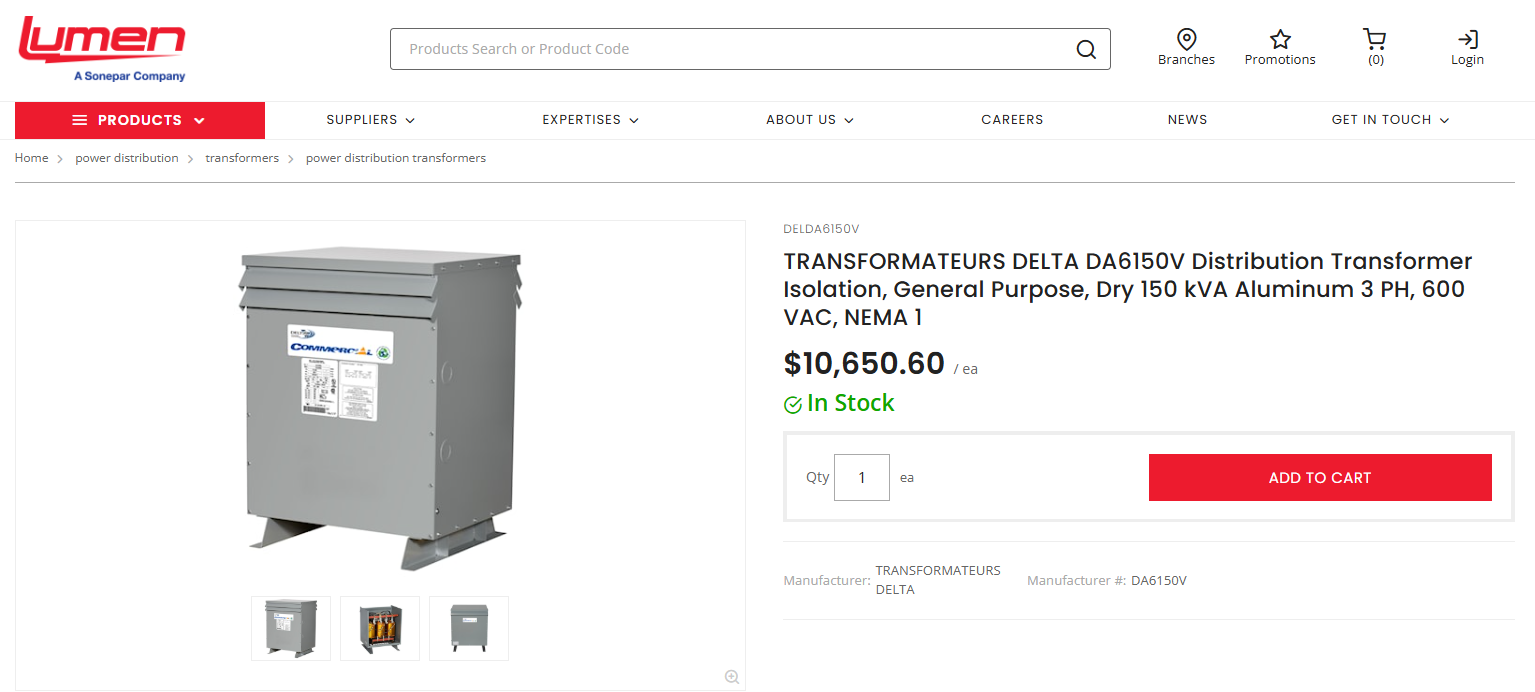This screenshot has height=692, width=1535.
Task: Open the Careers menu item
Action: coord(1012,120)
